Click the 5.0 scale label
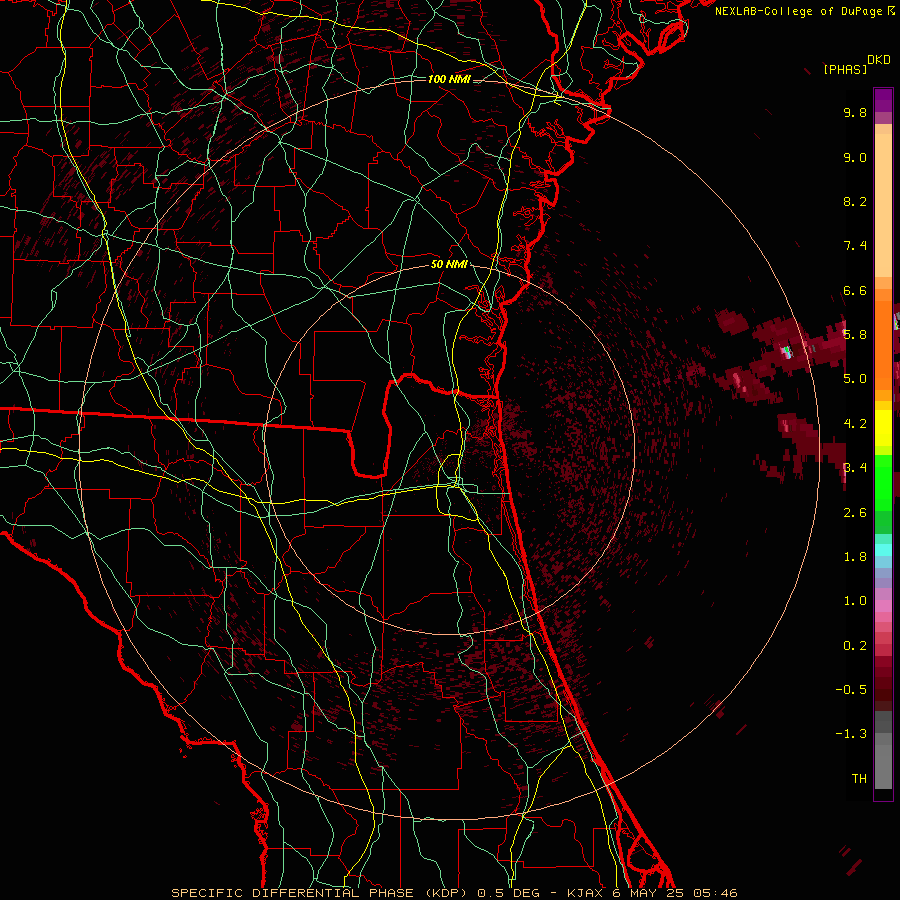 point(855,379)
